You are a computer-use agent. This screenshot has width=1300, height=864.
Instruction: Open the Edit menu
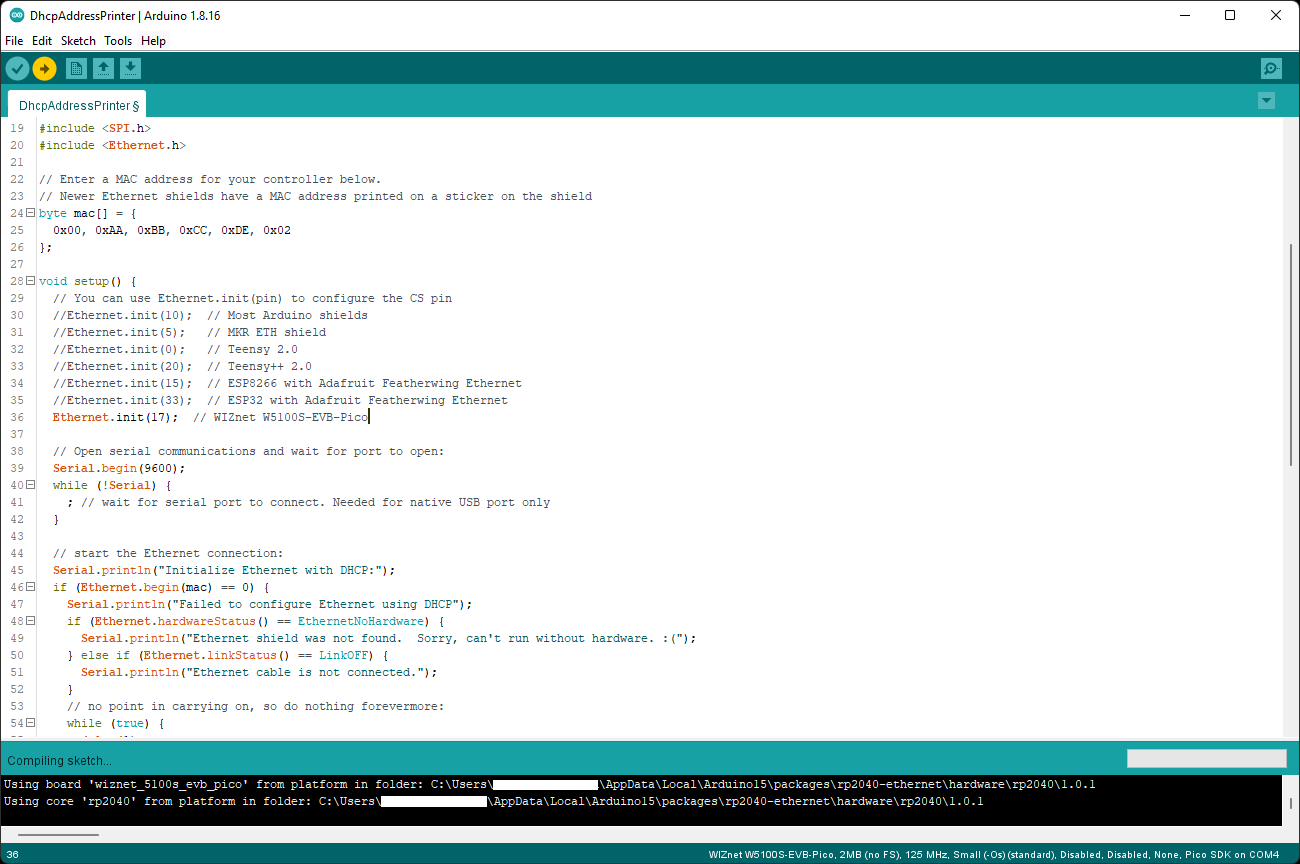[42, 41]
